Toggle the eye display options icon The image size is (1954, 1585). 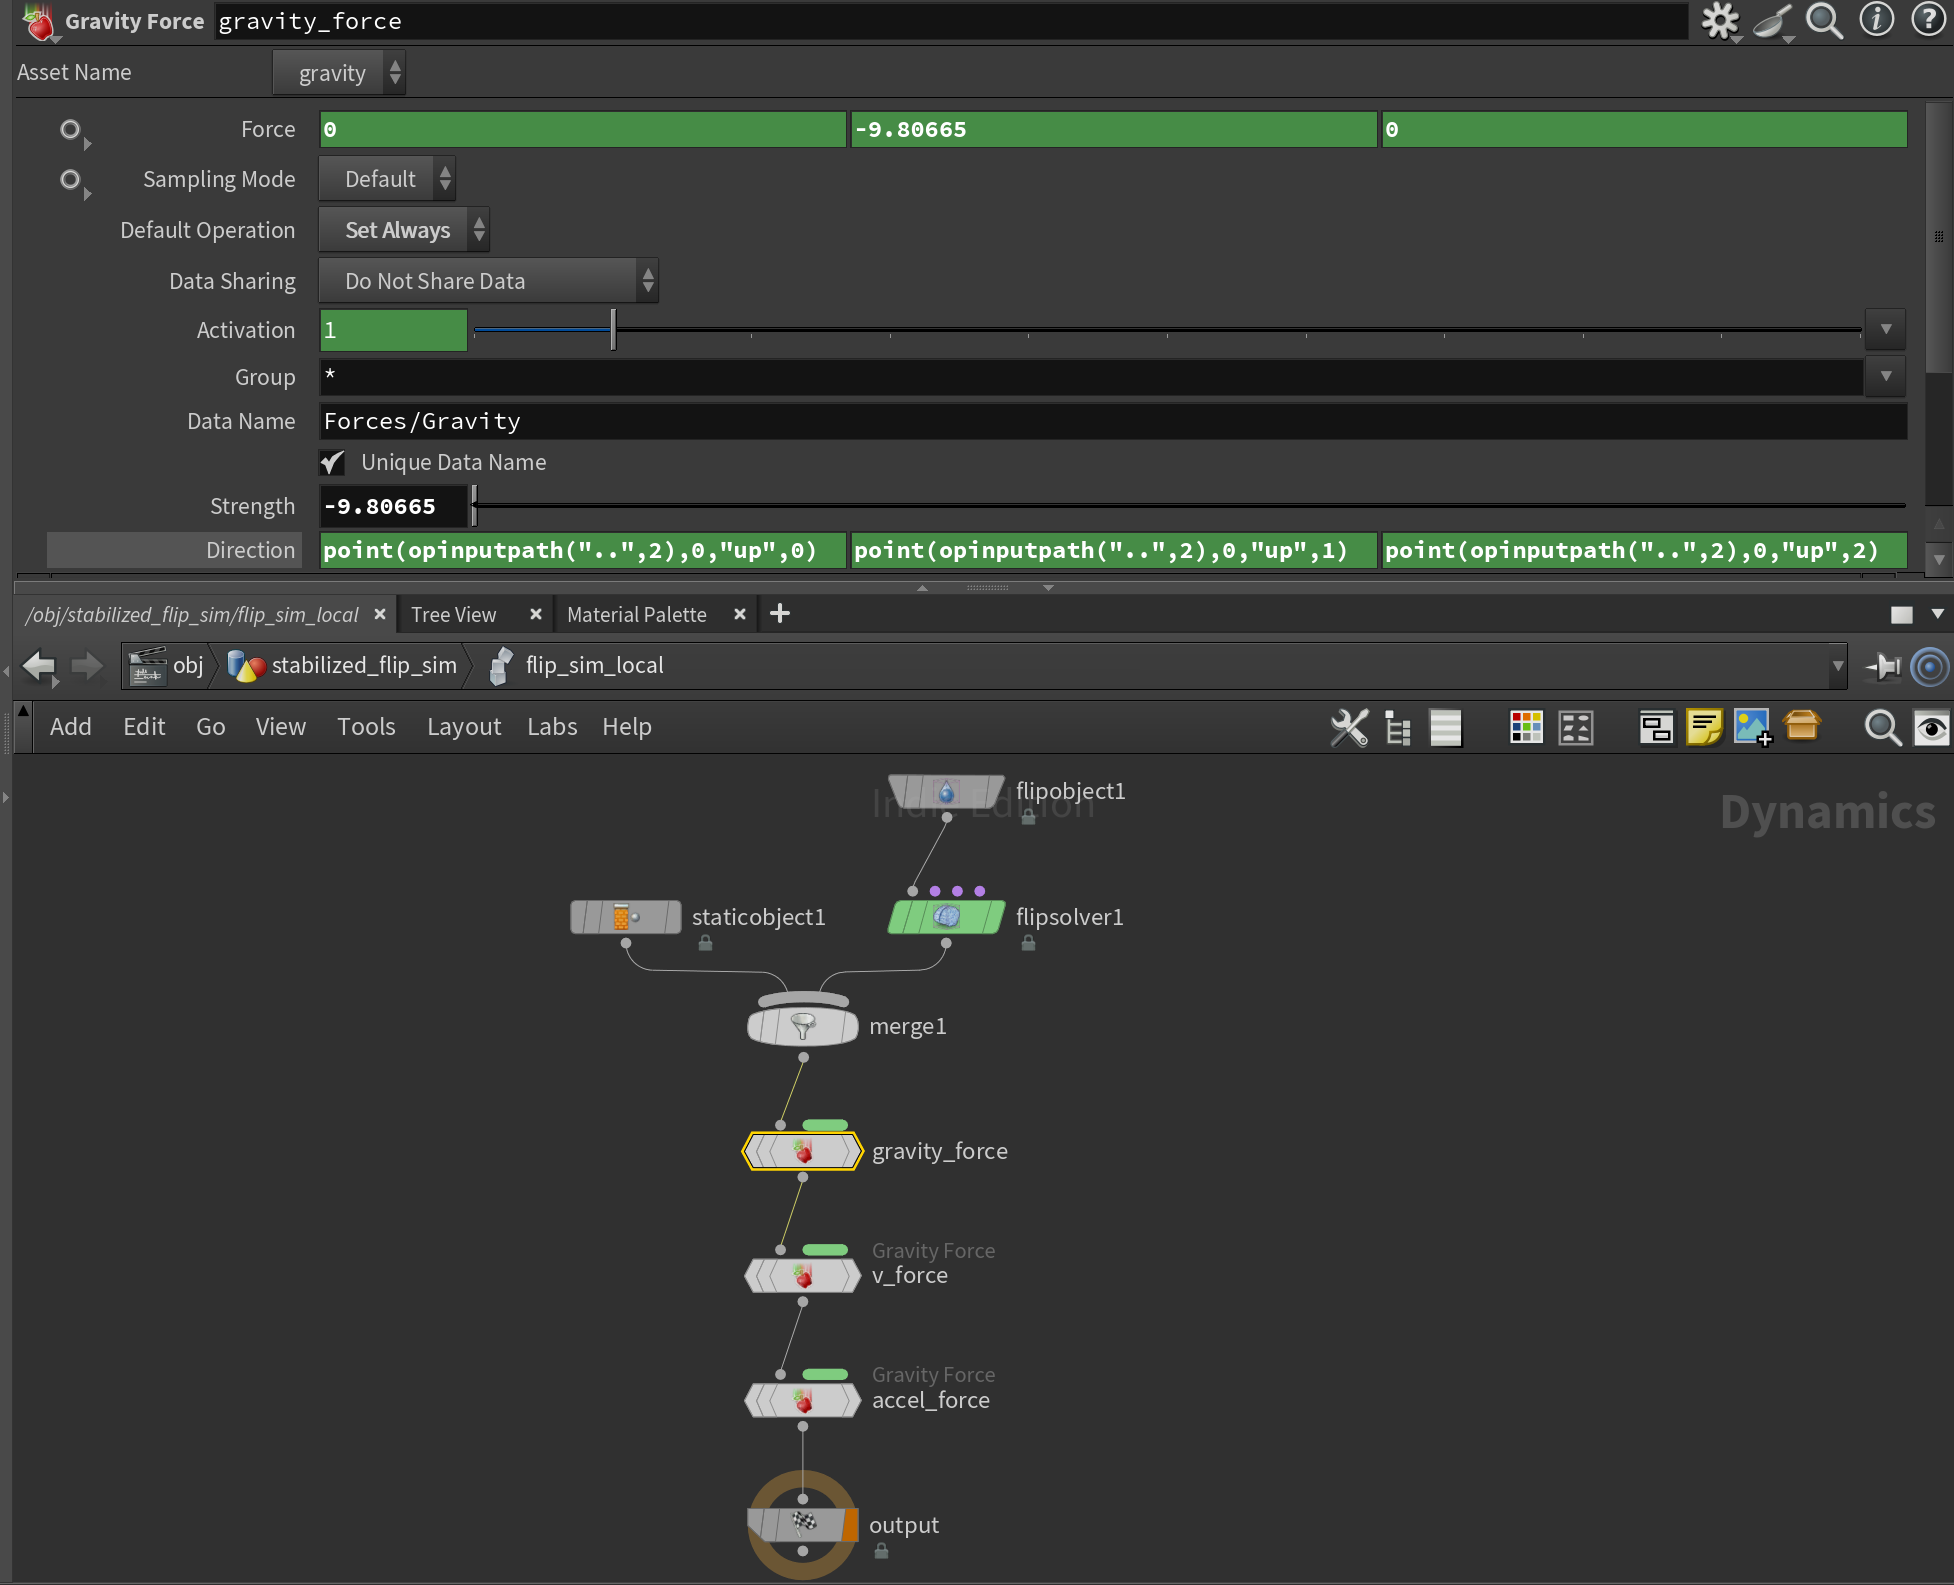click(x=1930, y=727)
